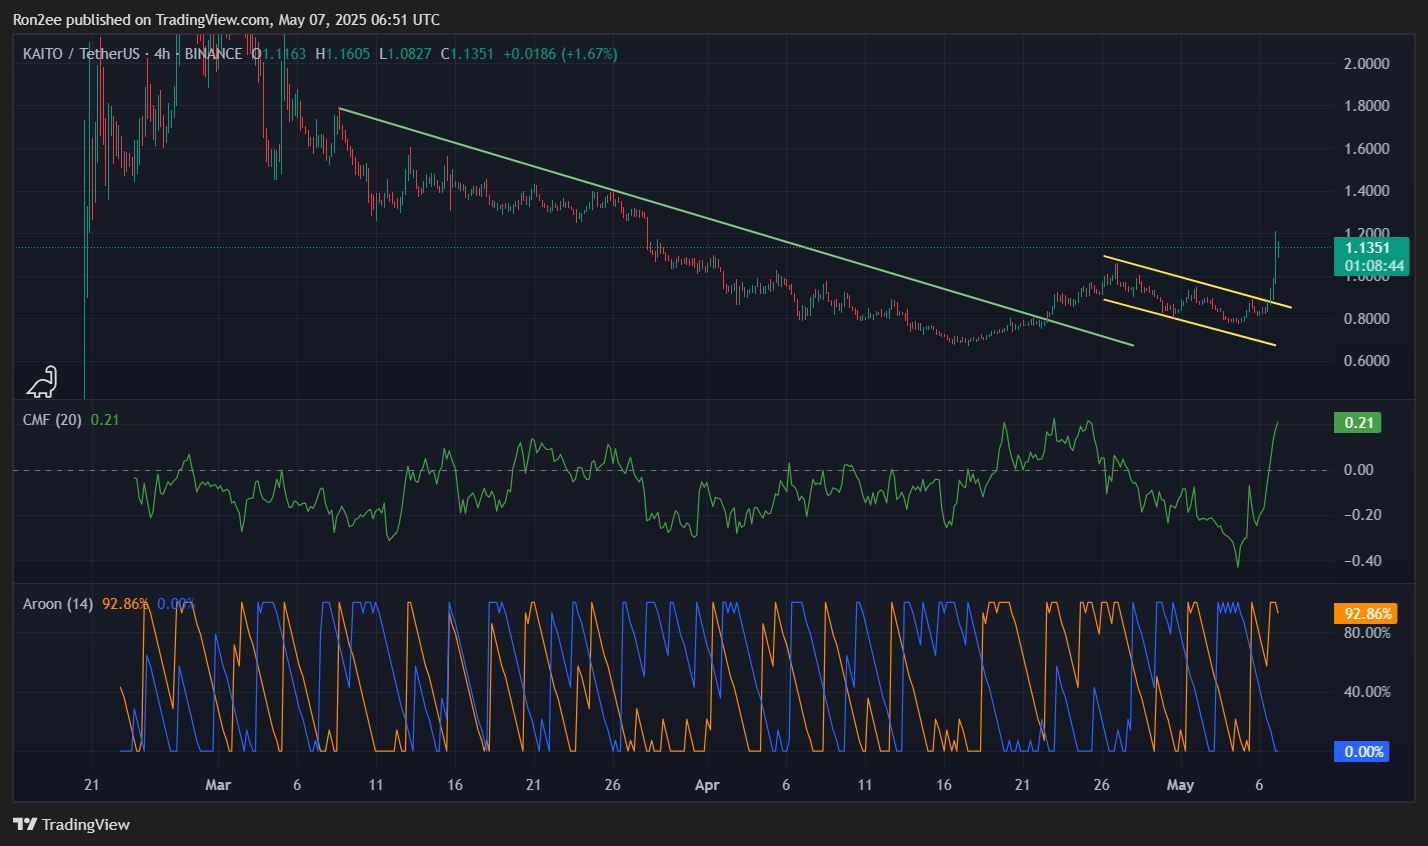The height and width of the screenshot is (846, 1428).
Task: Click the dinosaur watermark icon on chart
Action: (x=42, y=382)
